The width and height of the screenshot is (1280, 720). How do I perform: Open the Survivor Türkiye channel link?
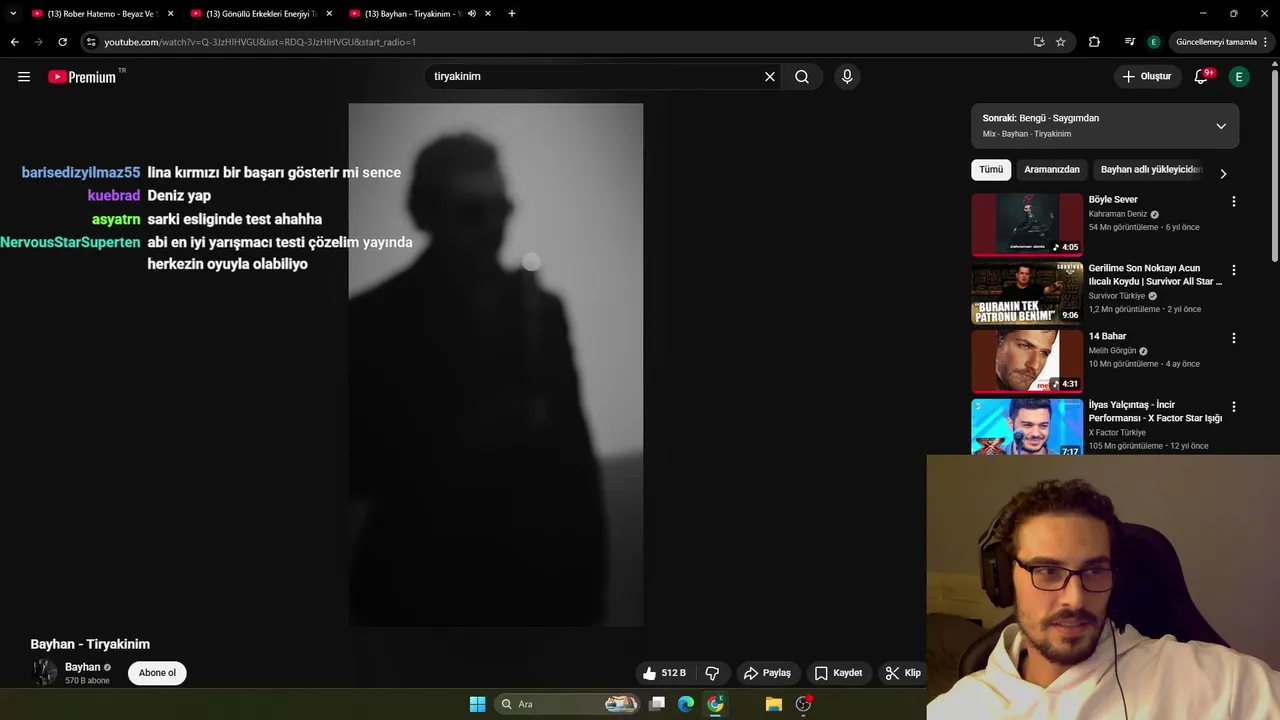(x=1117, y=296)
